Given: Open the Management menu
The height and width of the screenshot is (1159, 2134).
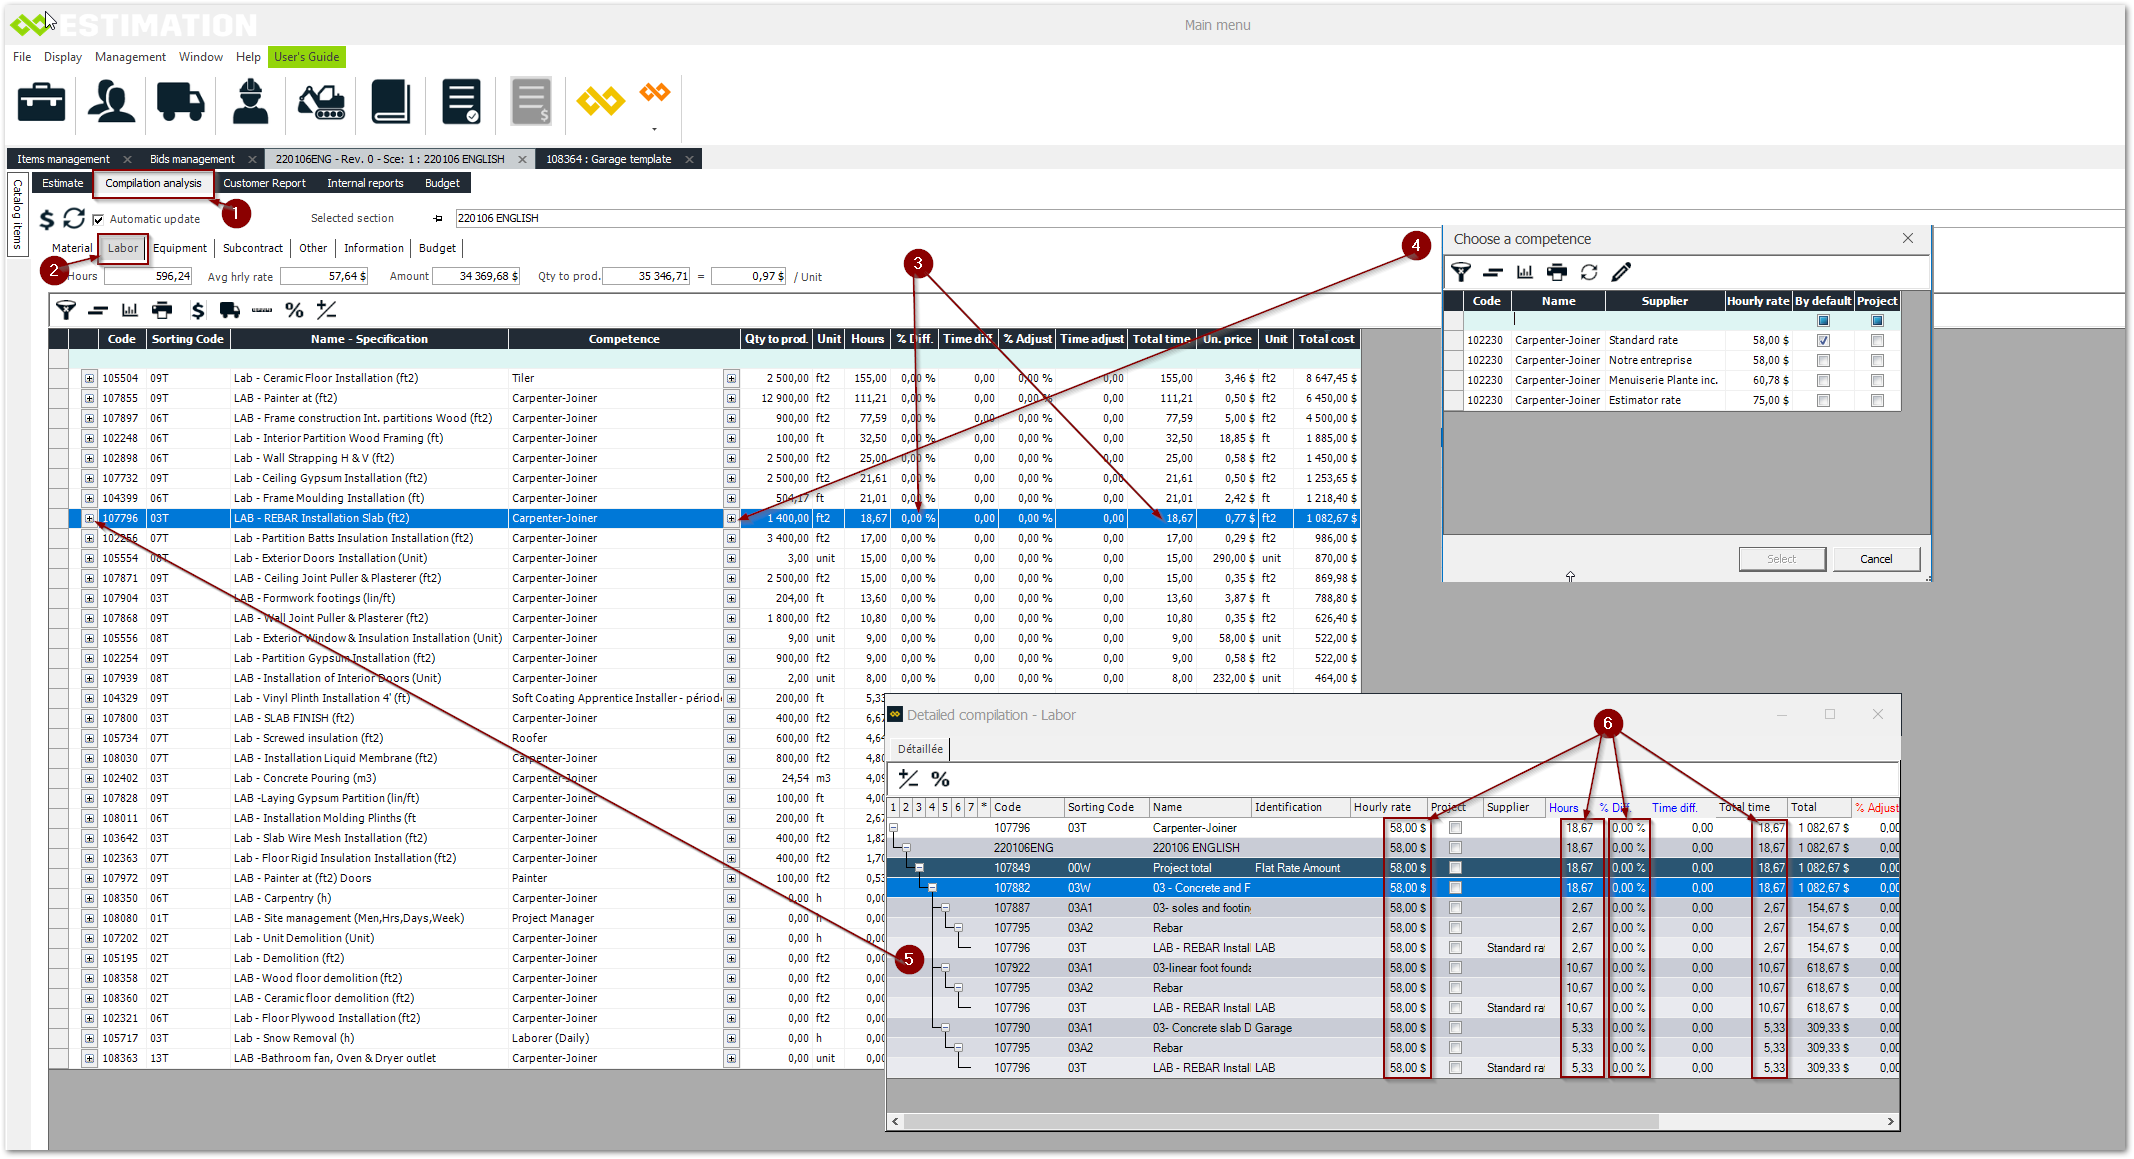Looking at the screenshot, I should (130, 57).
